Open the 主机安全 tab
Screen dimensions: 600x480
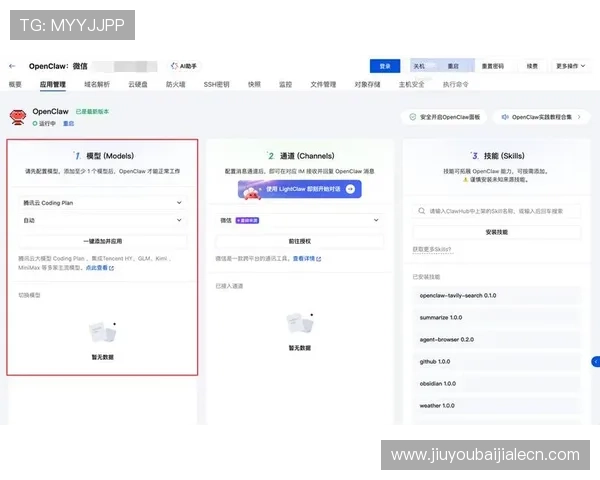click(412, 85)
